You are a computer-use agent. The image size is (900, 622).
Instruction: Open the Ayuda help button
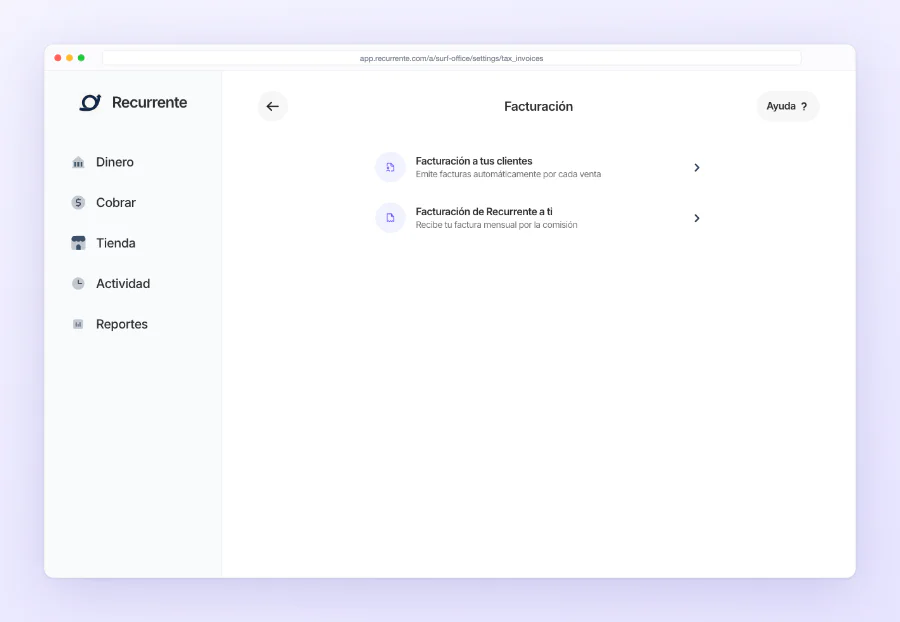click(x=788, y=106)
